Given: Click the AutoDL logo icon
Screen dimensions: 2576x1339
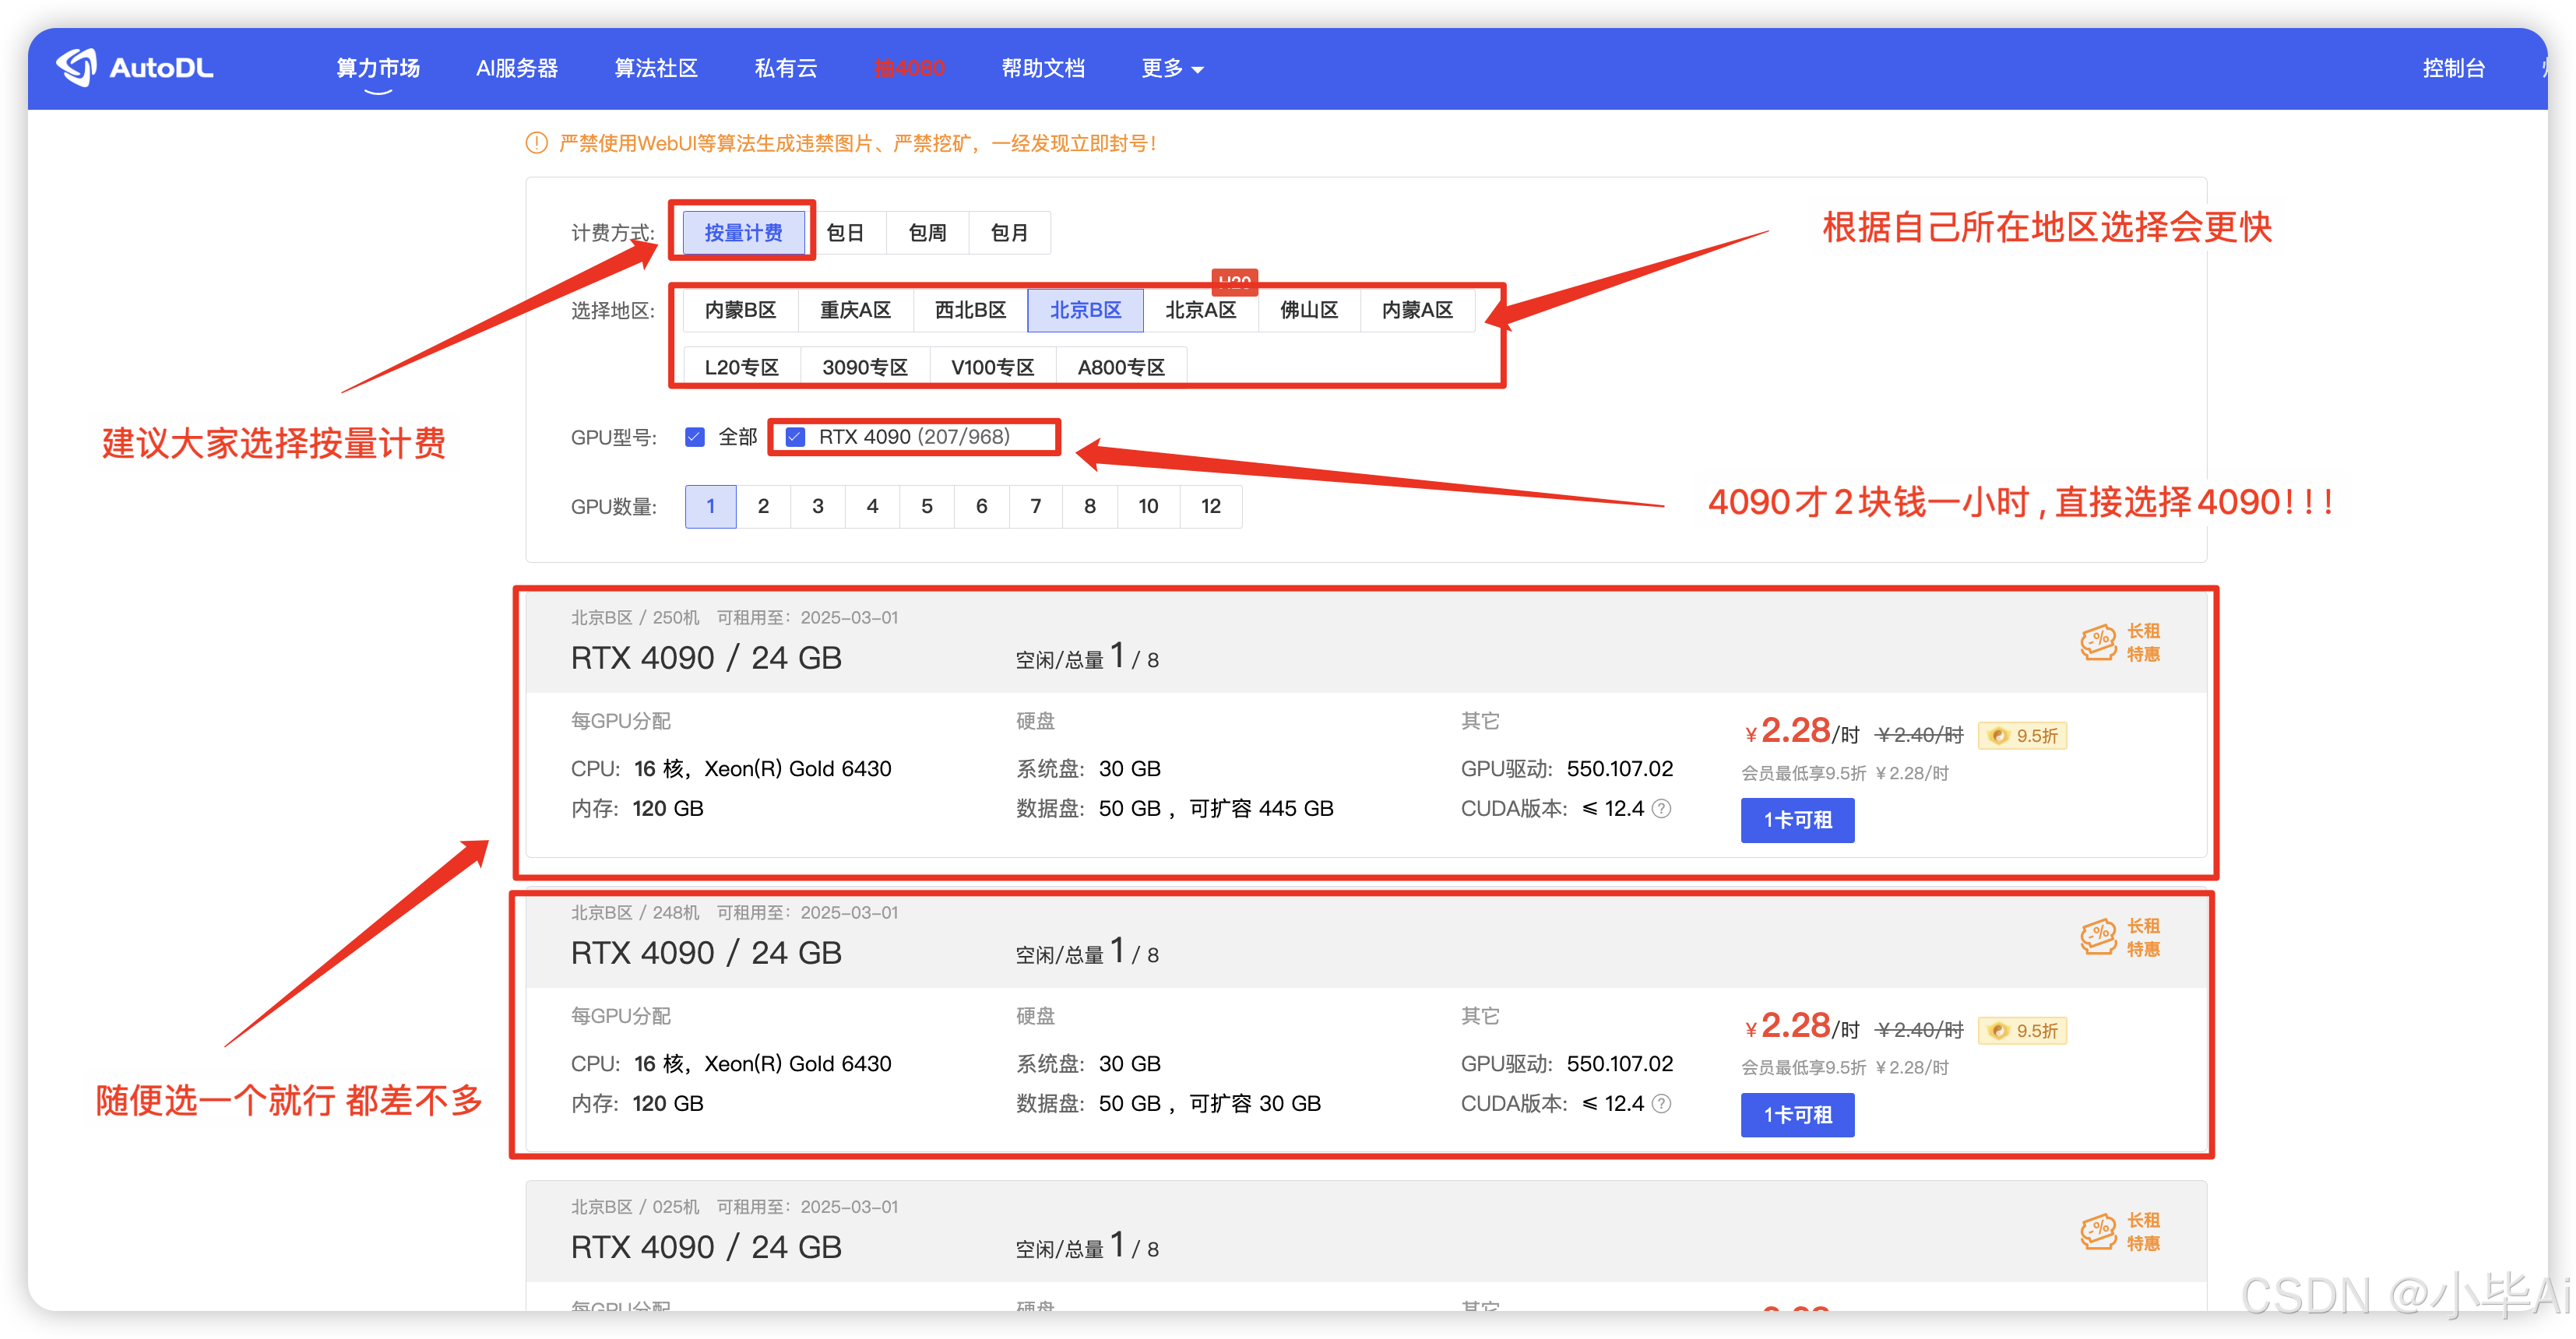Looking at the screenshot, I should [x=77, y=67].
